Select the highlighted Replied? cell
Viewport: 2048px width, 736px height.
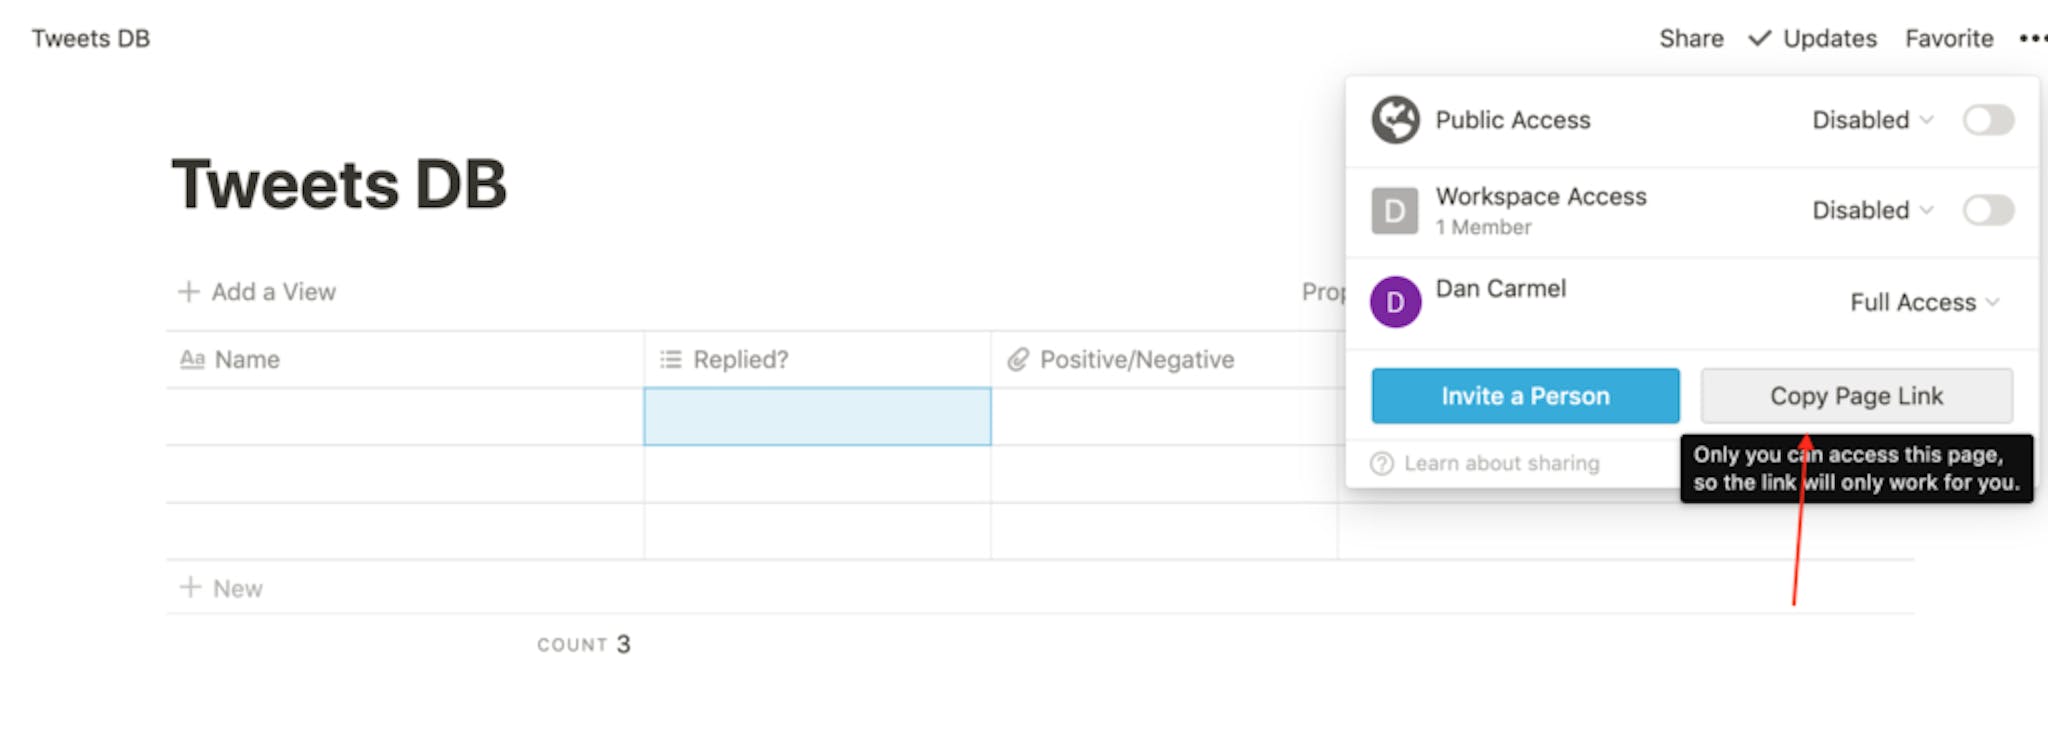(818, 417)
